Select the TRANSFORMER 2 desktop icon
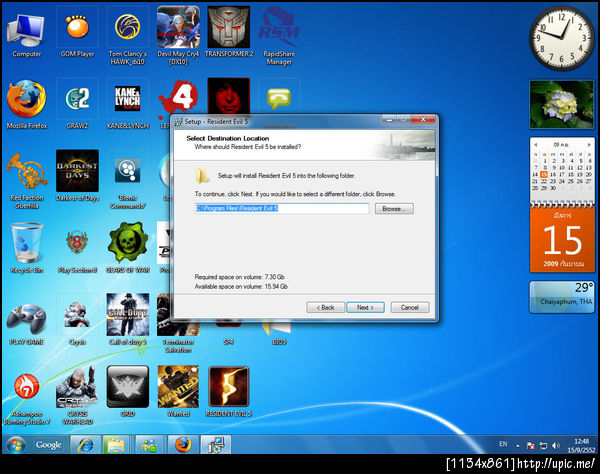The height and width of the screenshot is (474, 600). [x=229, y=33]
